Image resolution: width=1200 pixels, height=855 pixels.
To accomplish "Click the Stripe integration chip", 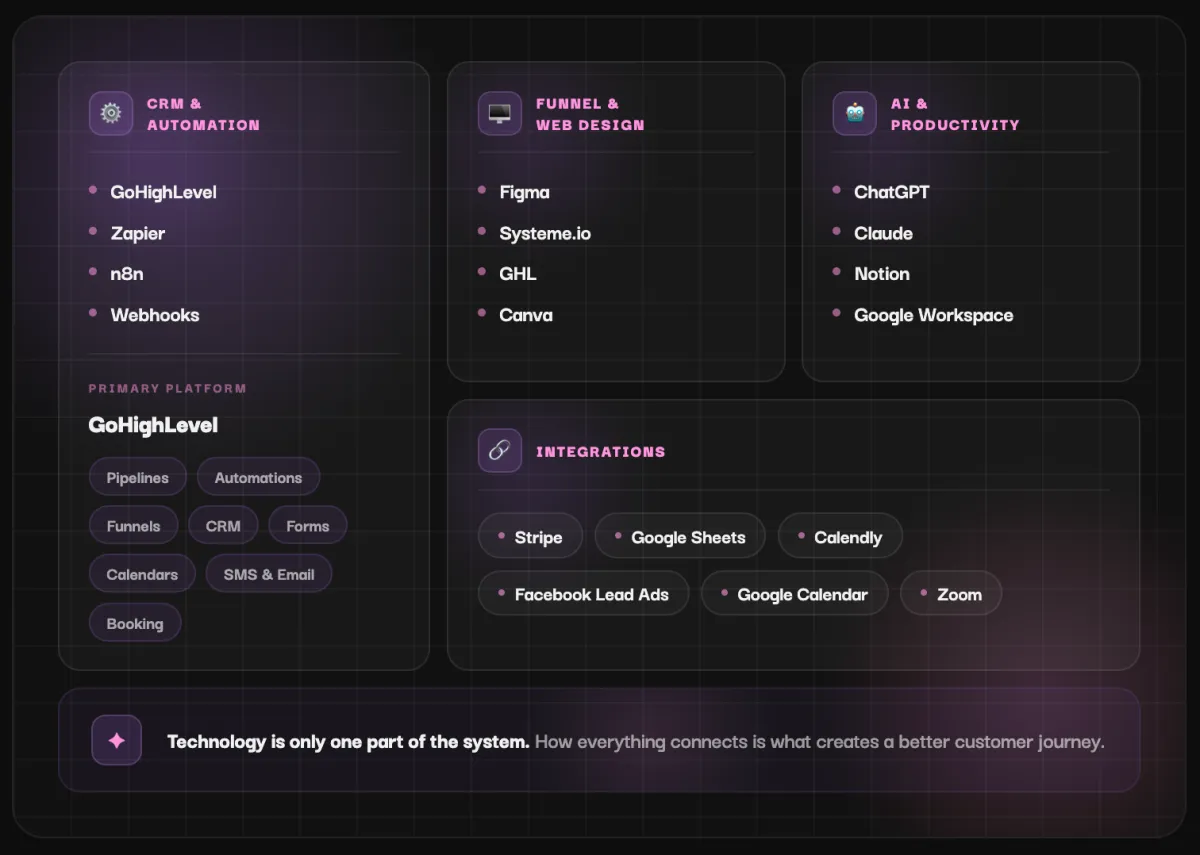I will (x=531, y=537).
